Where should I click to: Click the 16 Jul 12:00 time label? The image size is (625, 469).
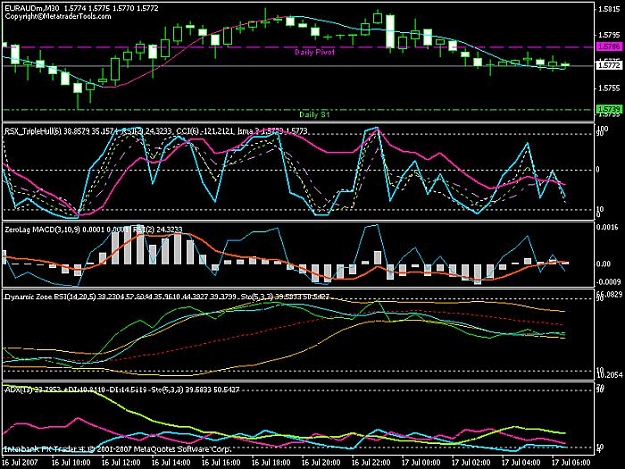coord(121,463)
